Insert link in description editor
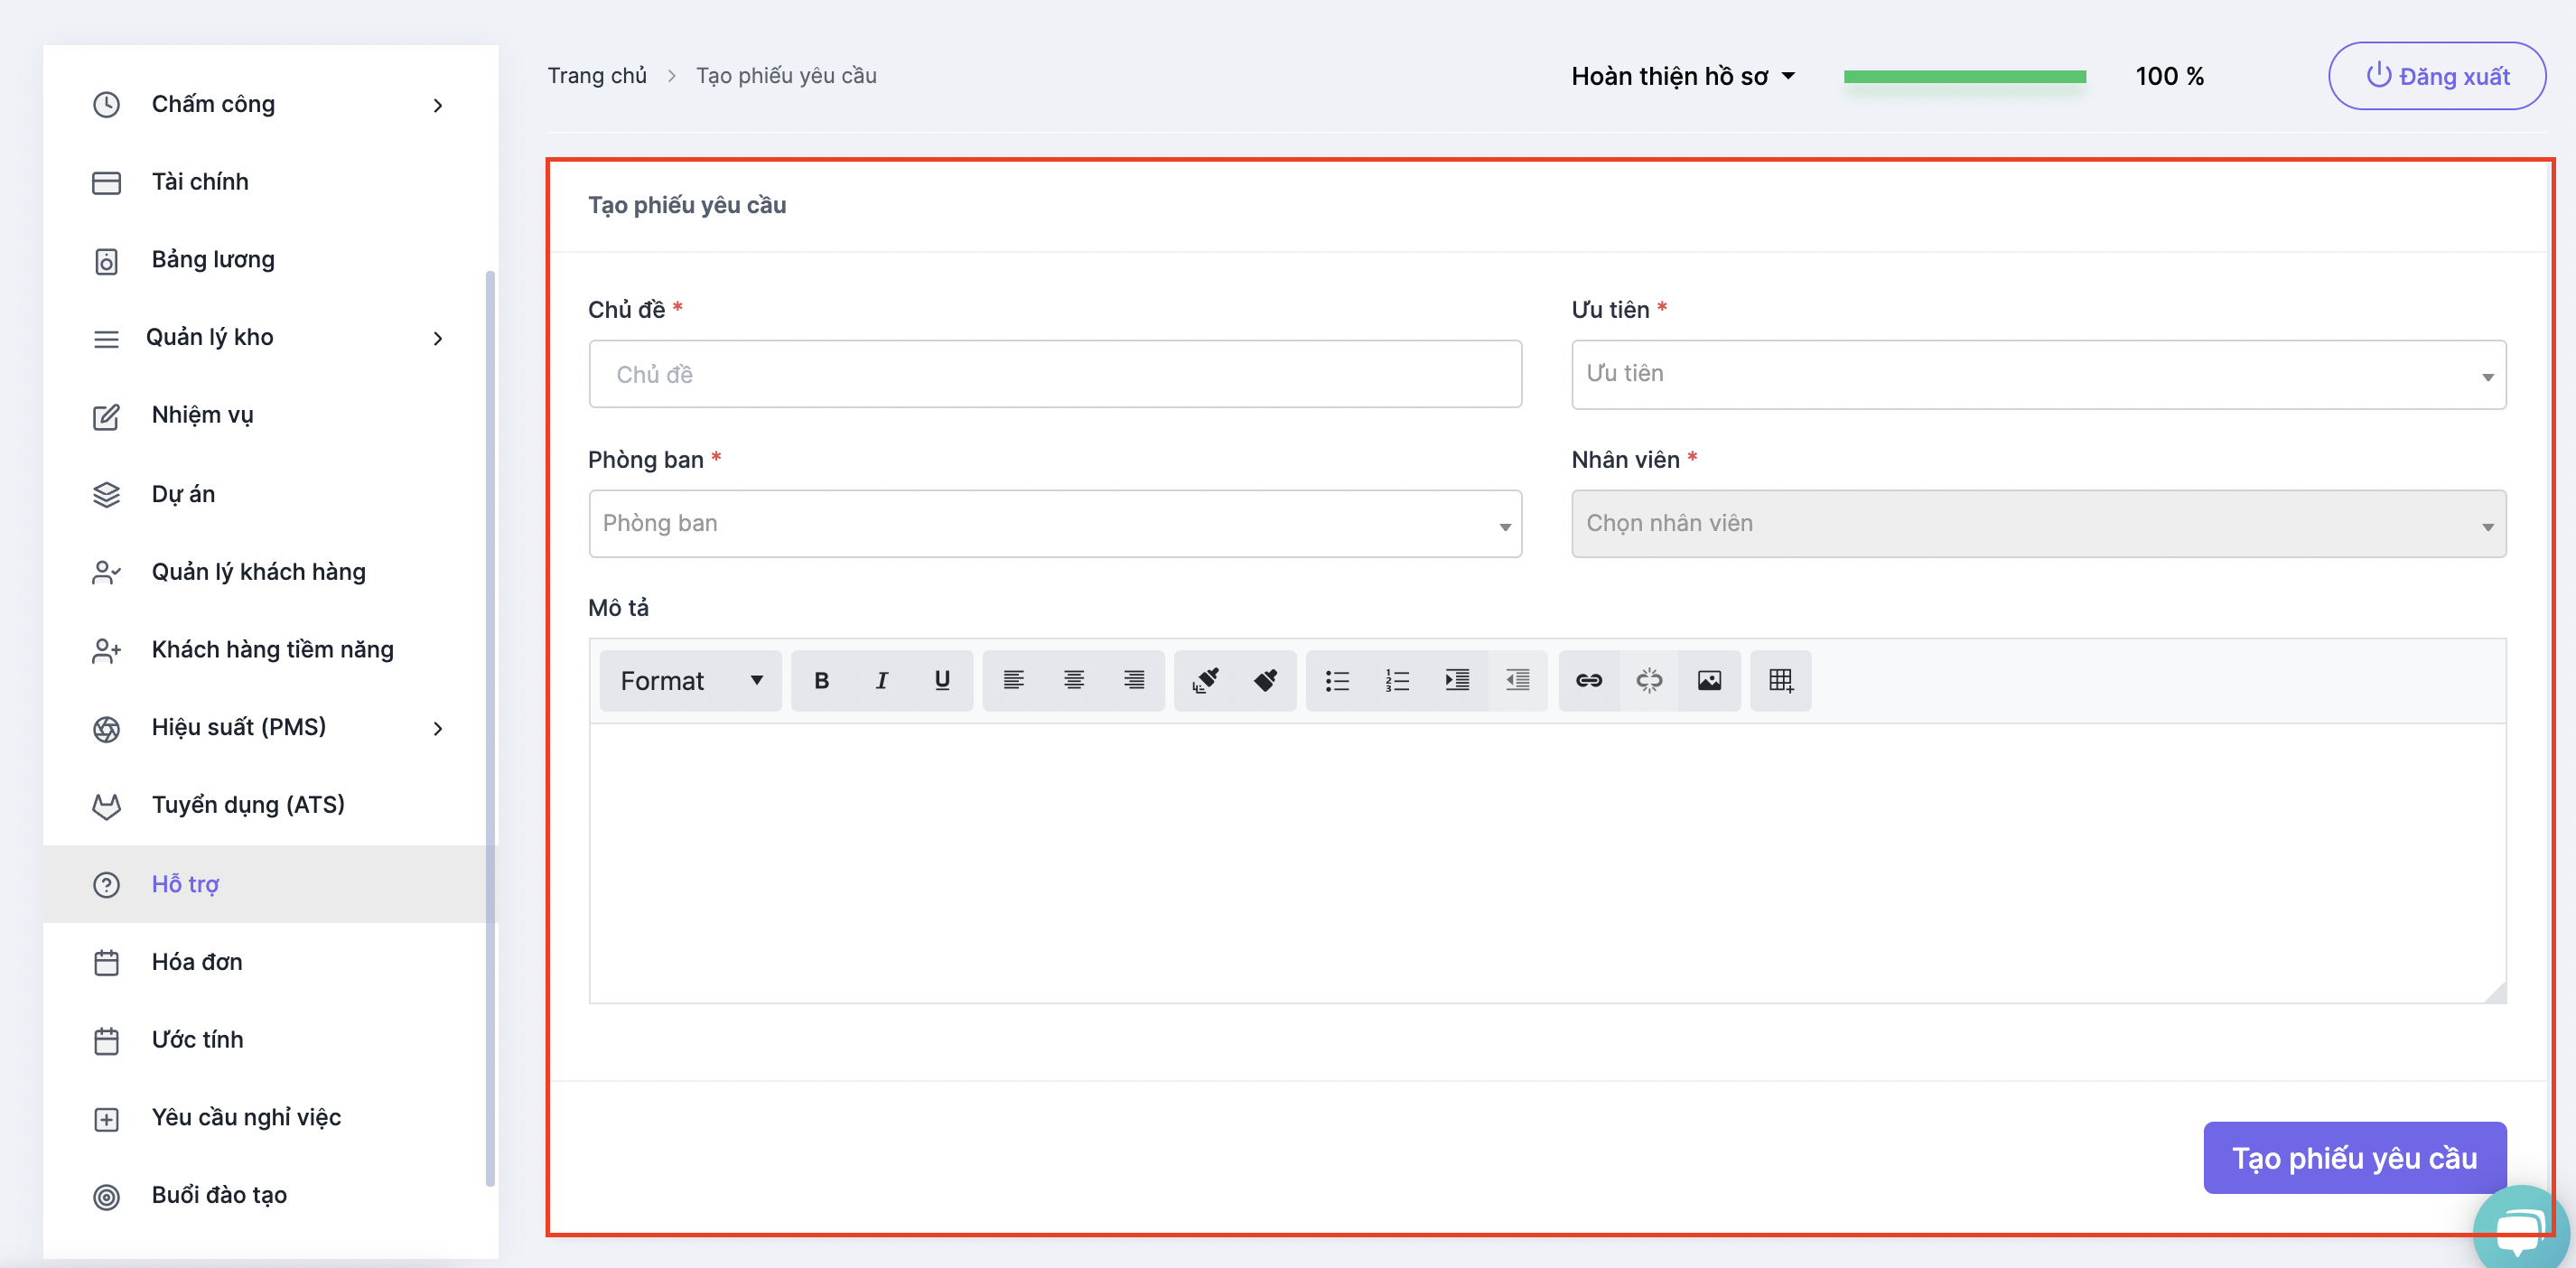The height and width of the screenshot is (1268, 2576). [1589, 681]
